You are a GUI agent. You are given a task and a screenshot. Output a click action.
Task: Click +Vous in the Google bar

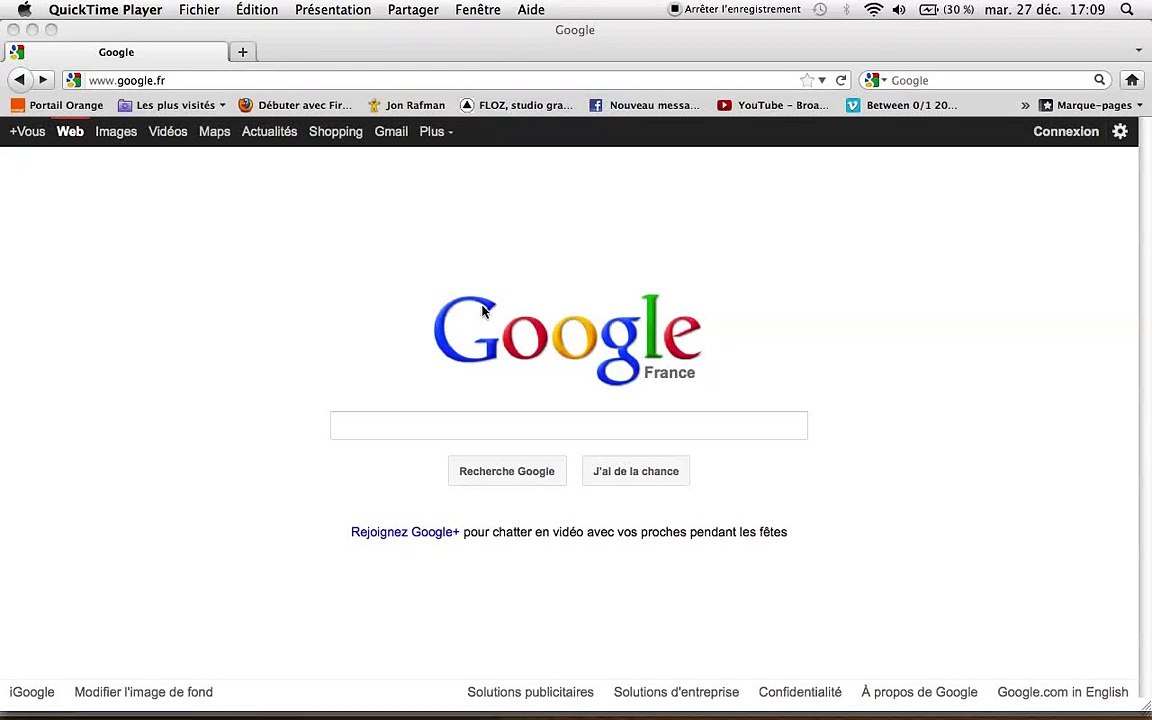coord(27,132)
